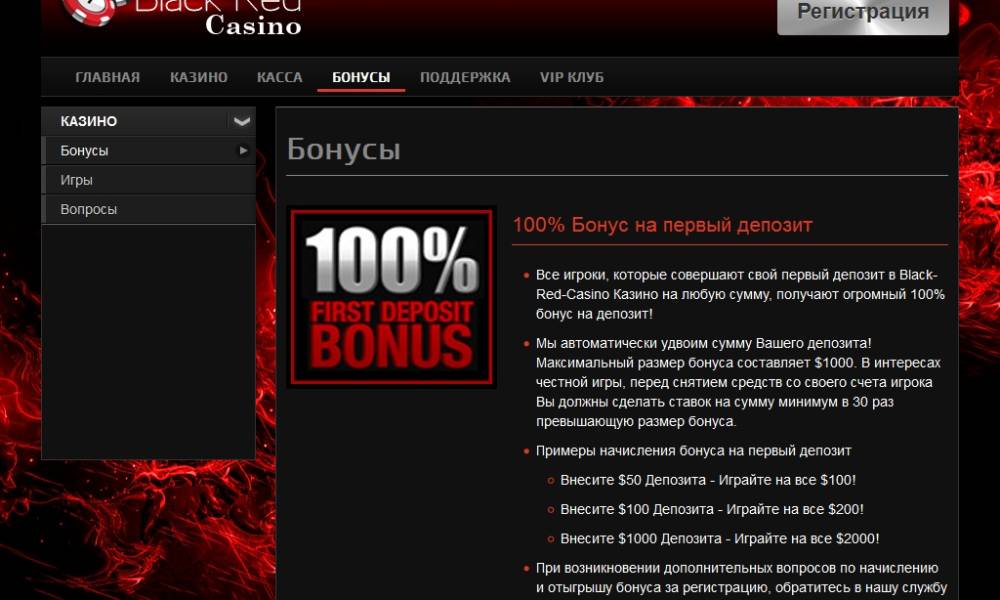Click the '100% Бонус на первый депозит' heading
Image resolution: width=1000 pixels, height=600 pixels.
pyautogui.click(x=662, y=225)
